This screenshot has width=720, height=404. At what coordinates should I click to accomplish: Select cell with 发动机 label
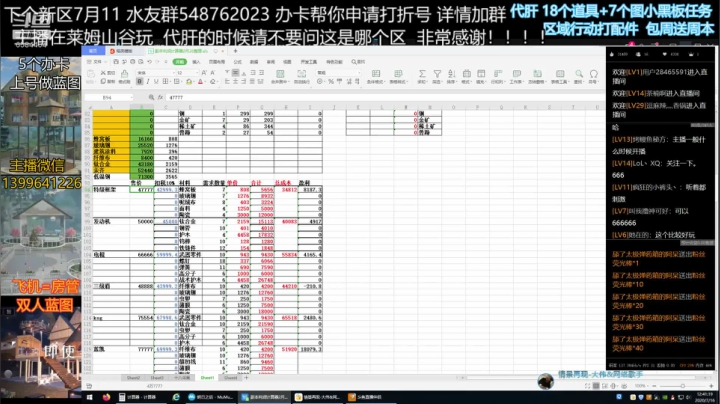point(111,222)
